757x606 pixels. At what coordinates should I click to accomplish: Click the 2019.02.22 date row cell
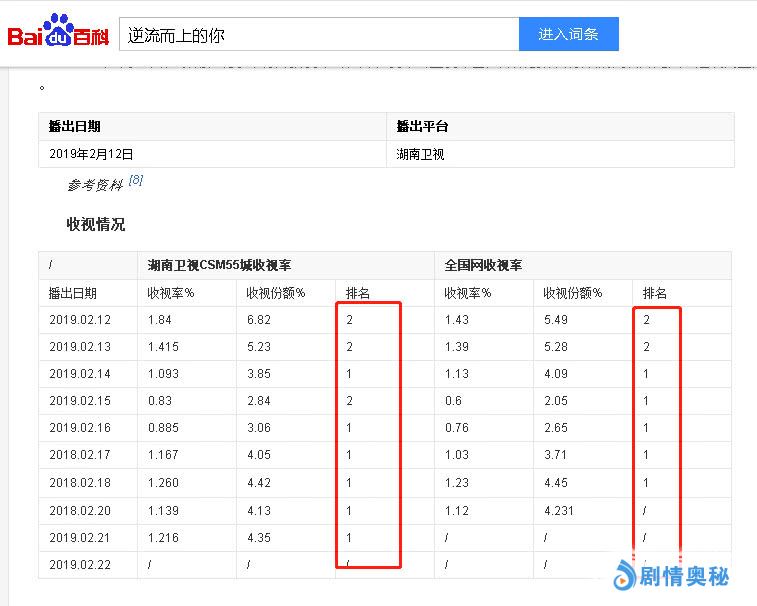coord(80,564)
